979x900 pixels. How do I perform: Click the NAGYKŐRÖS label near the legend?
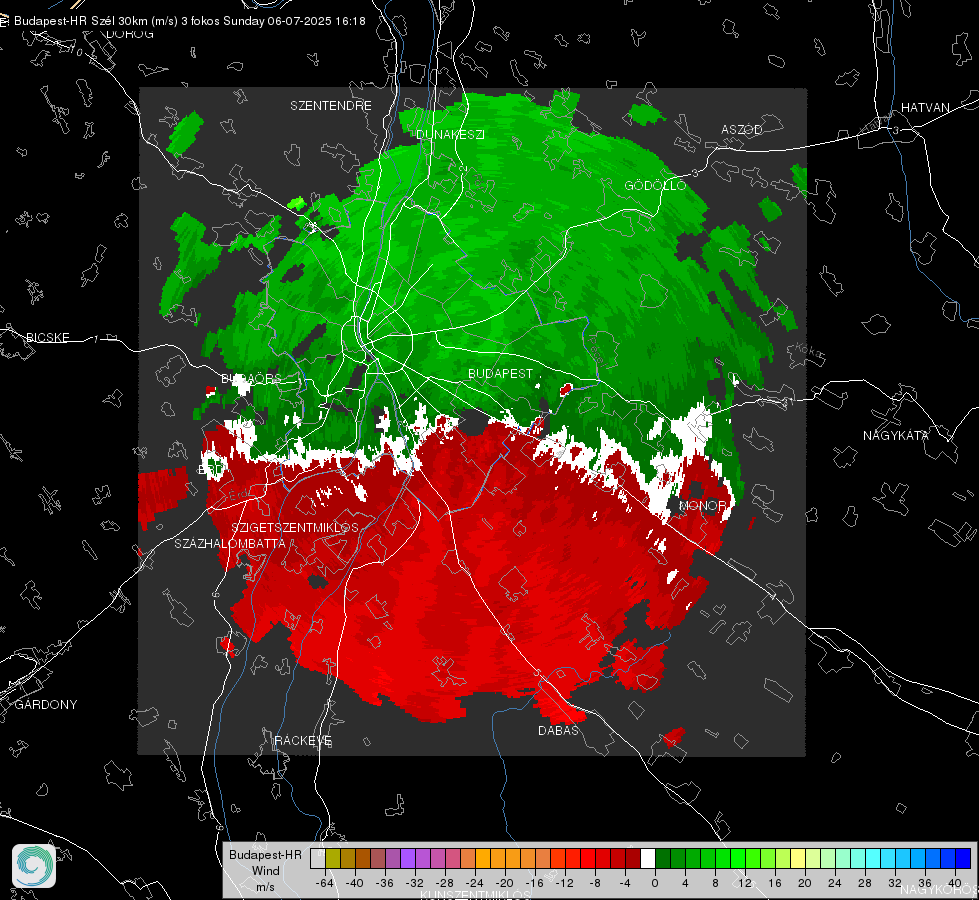[940, 889]
